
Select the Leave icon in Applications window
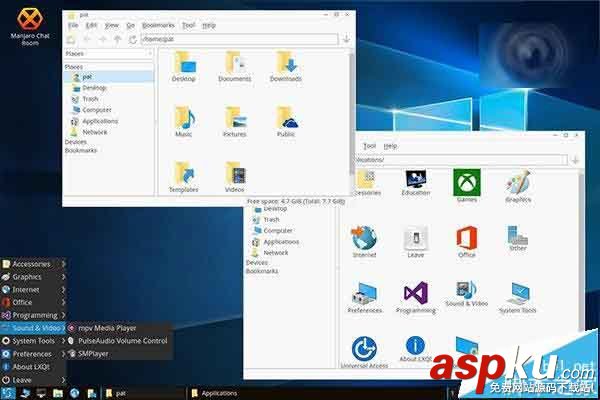pos(416,242)
